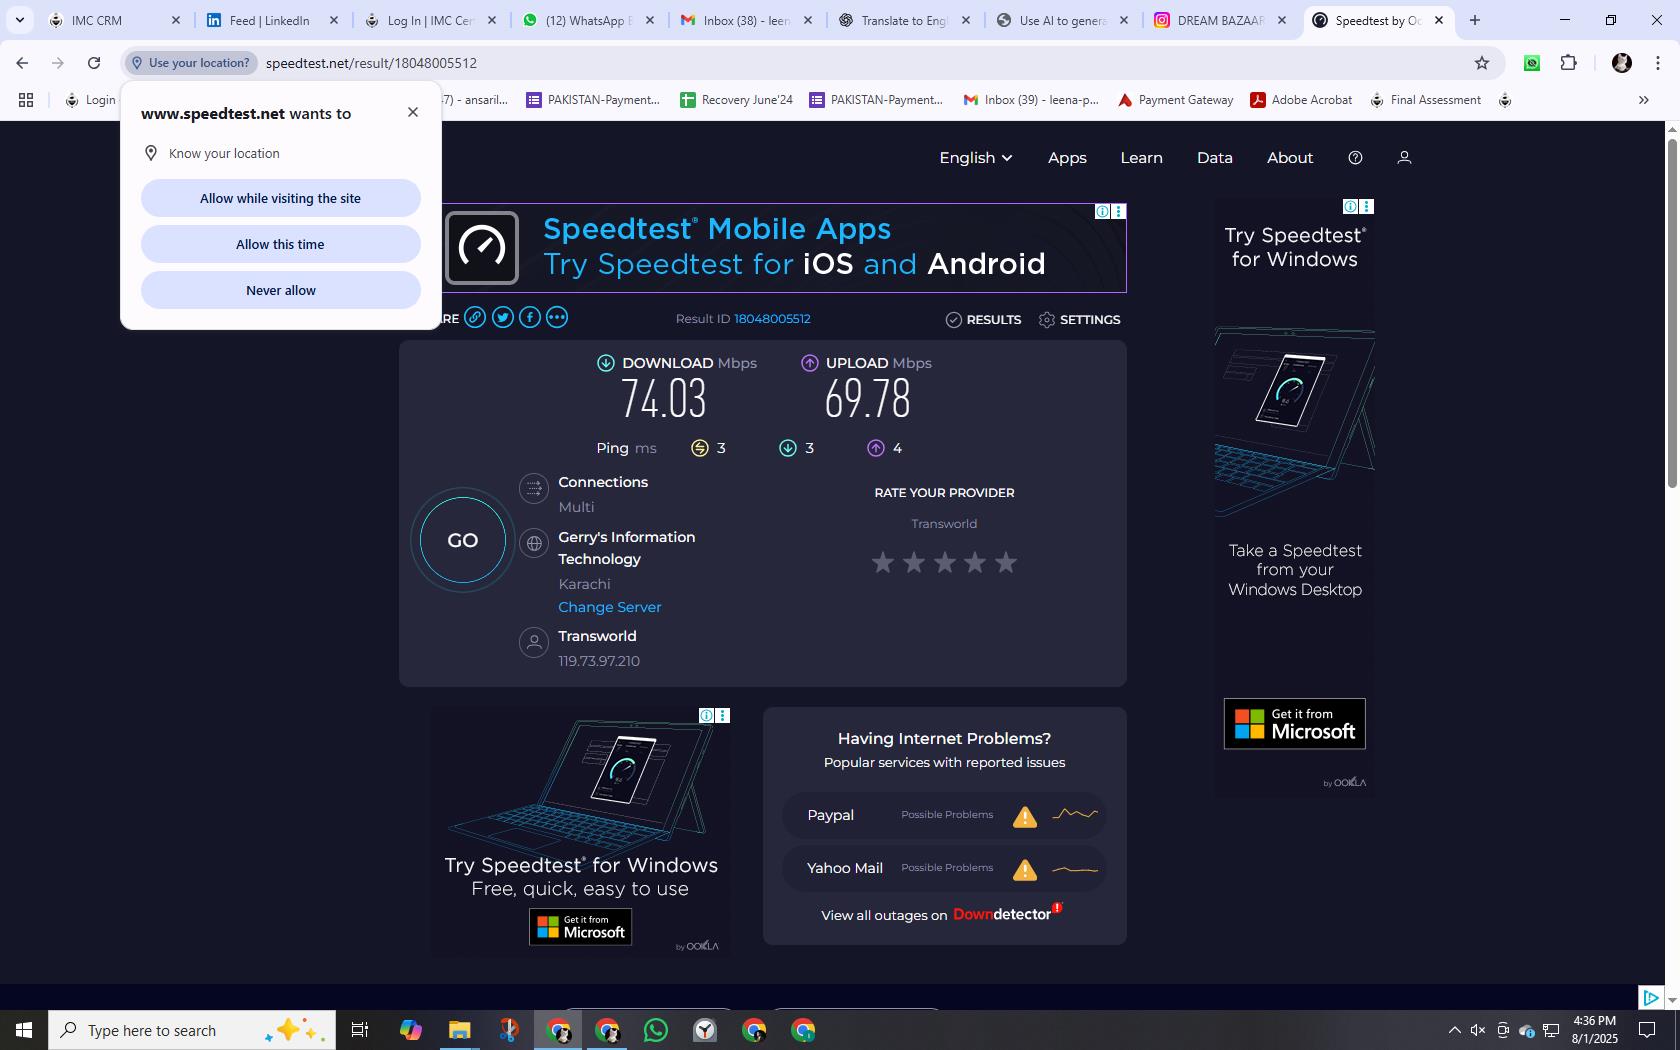Viewport: 1680px width, 1050px height.
Task: Bookmark this page with star icon
Action: coord(1482,63)
